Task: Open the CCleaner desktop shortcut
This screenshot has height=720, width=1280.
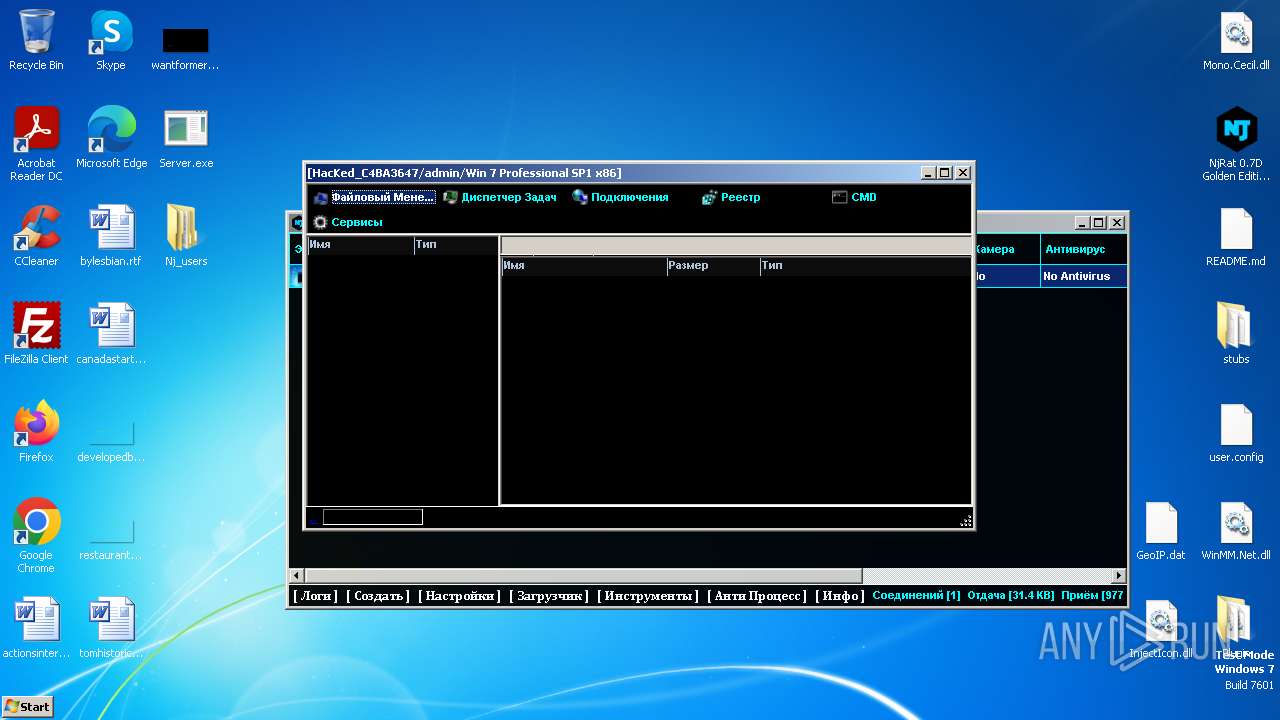Action: [36, 236]
